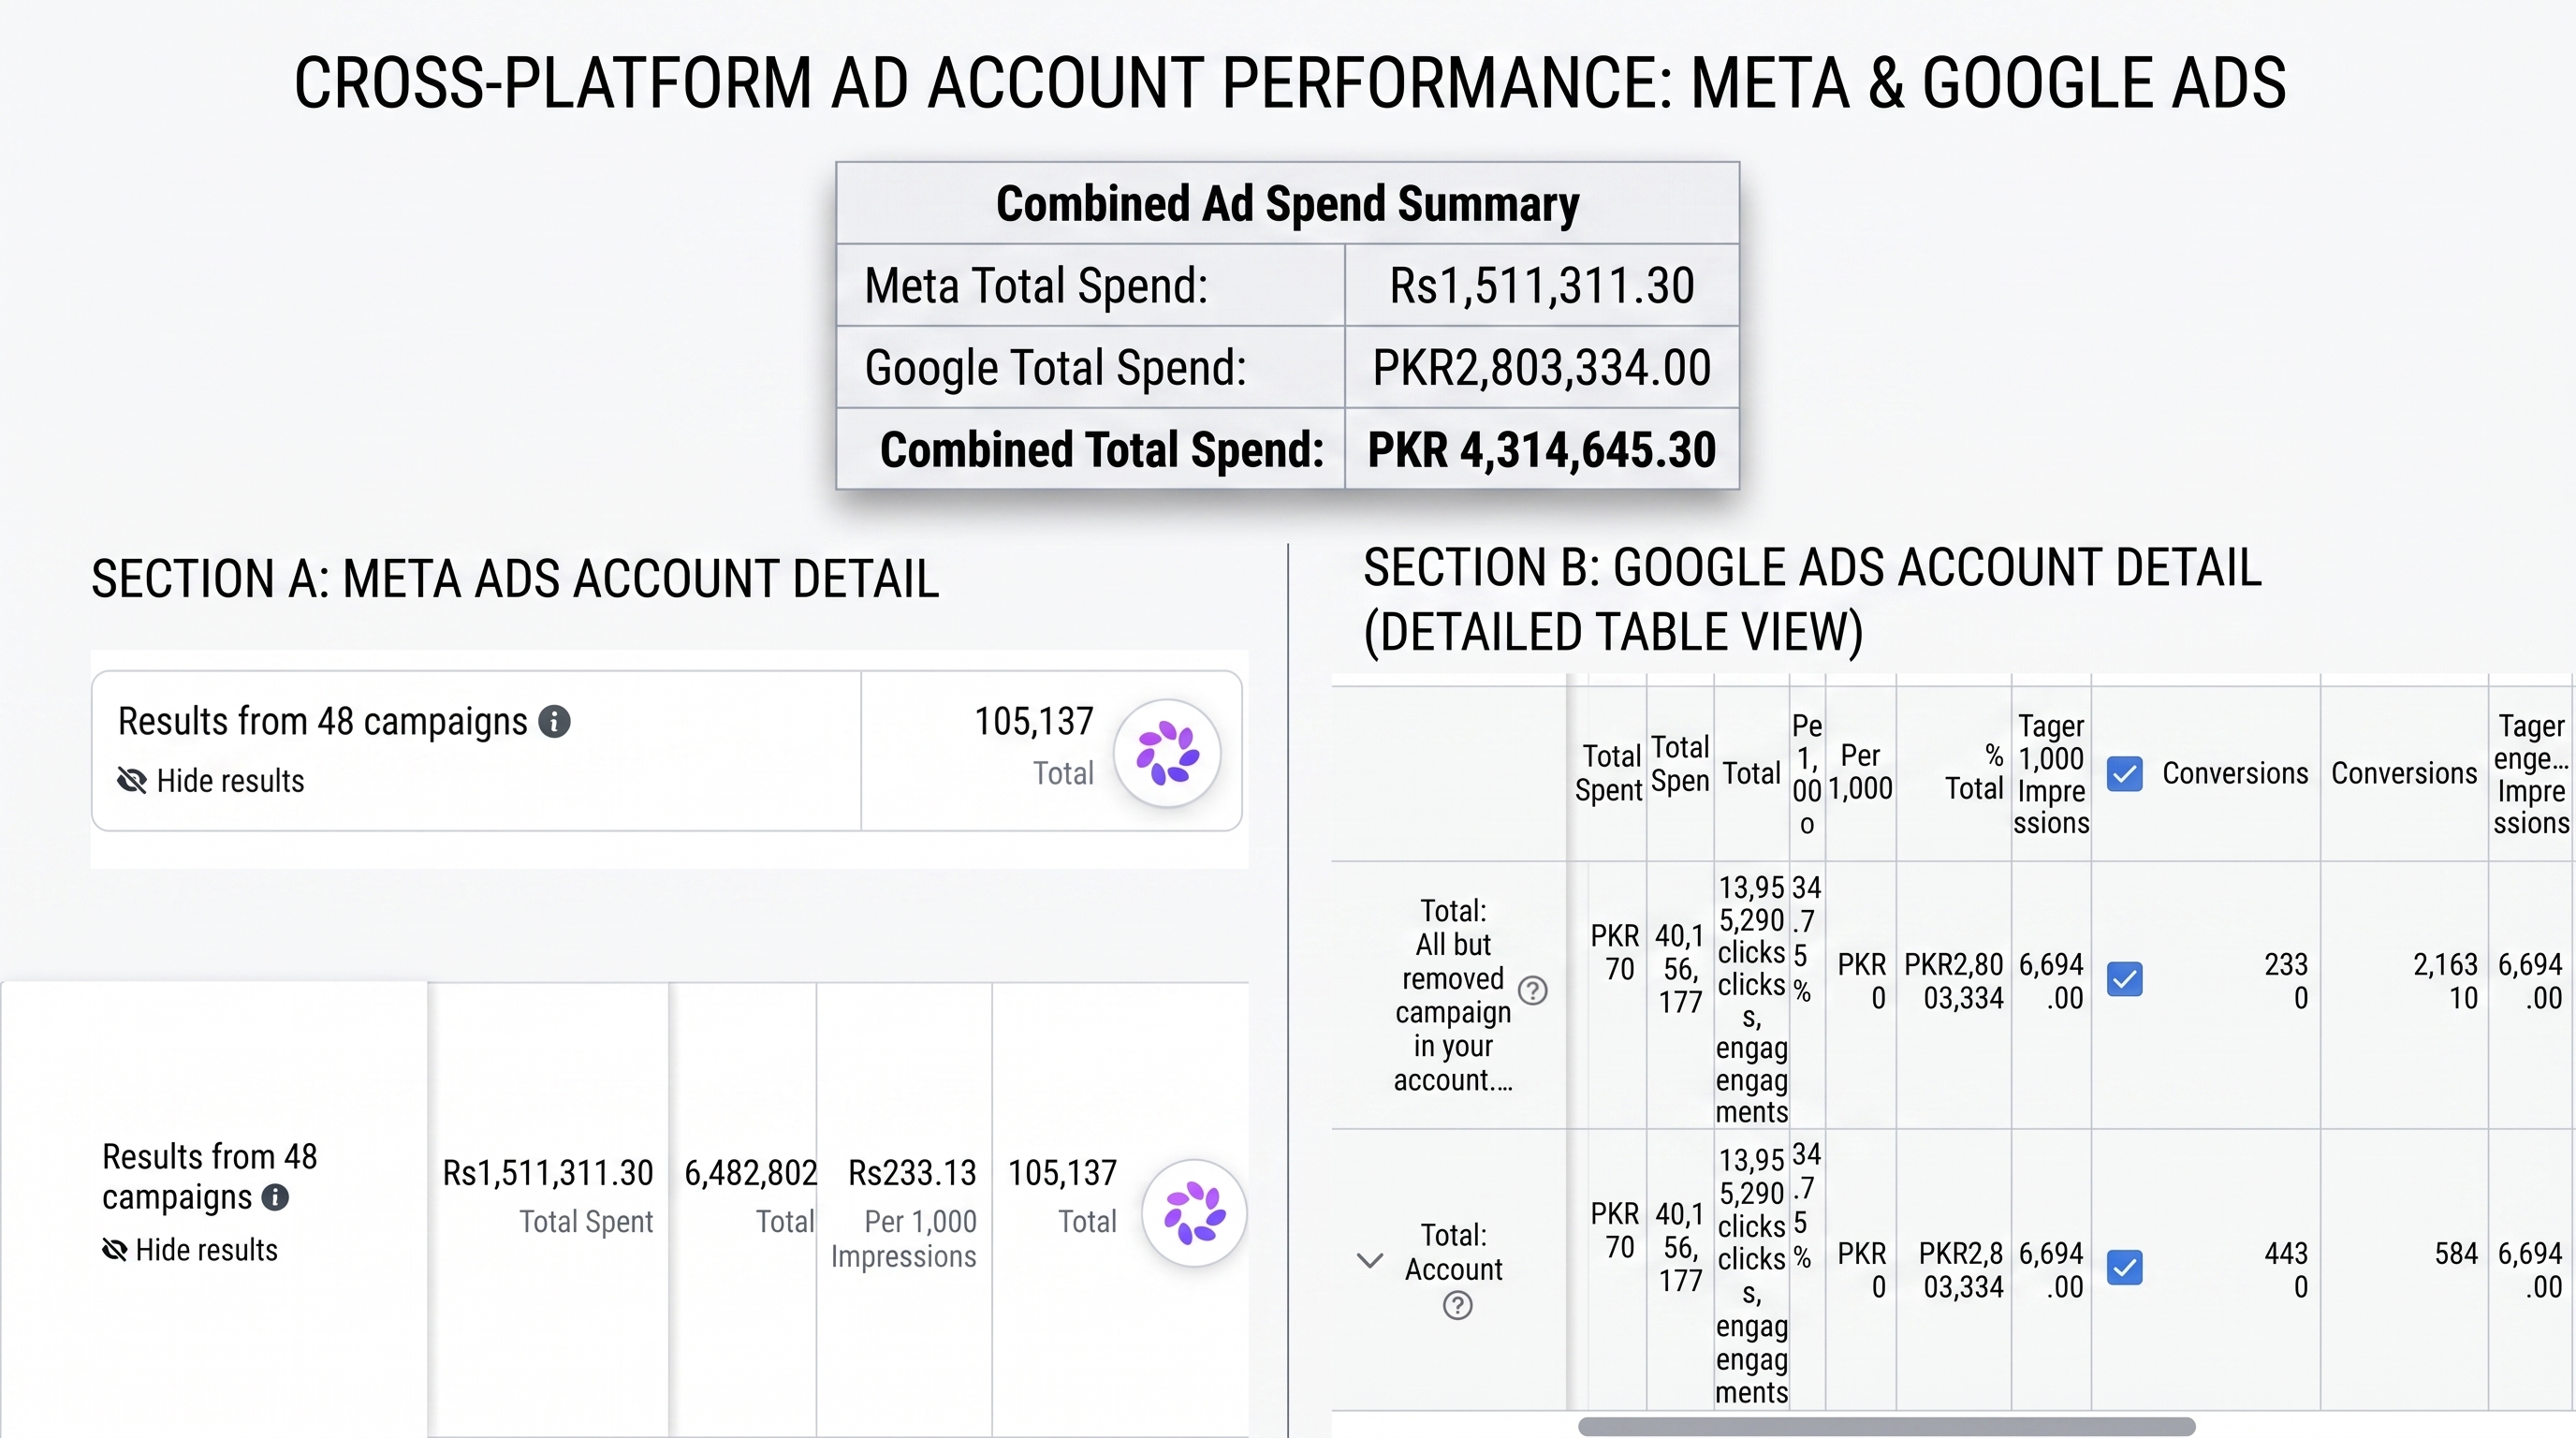The width and height of the screenshot is (2576, 1438).
Task: Uncheck checkbox in 'Total: Account' row
Action: click(x=2124, y=1268)
